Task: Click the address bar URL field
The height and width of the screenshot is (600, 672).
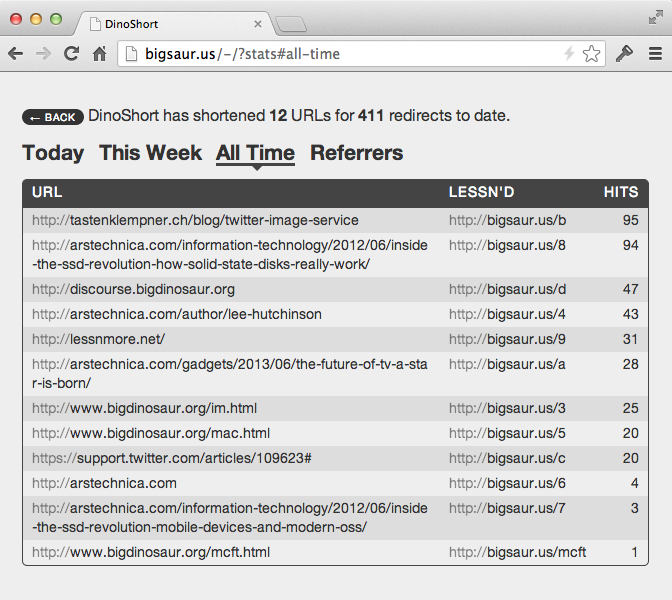Action: (x=340, y=54)
